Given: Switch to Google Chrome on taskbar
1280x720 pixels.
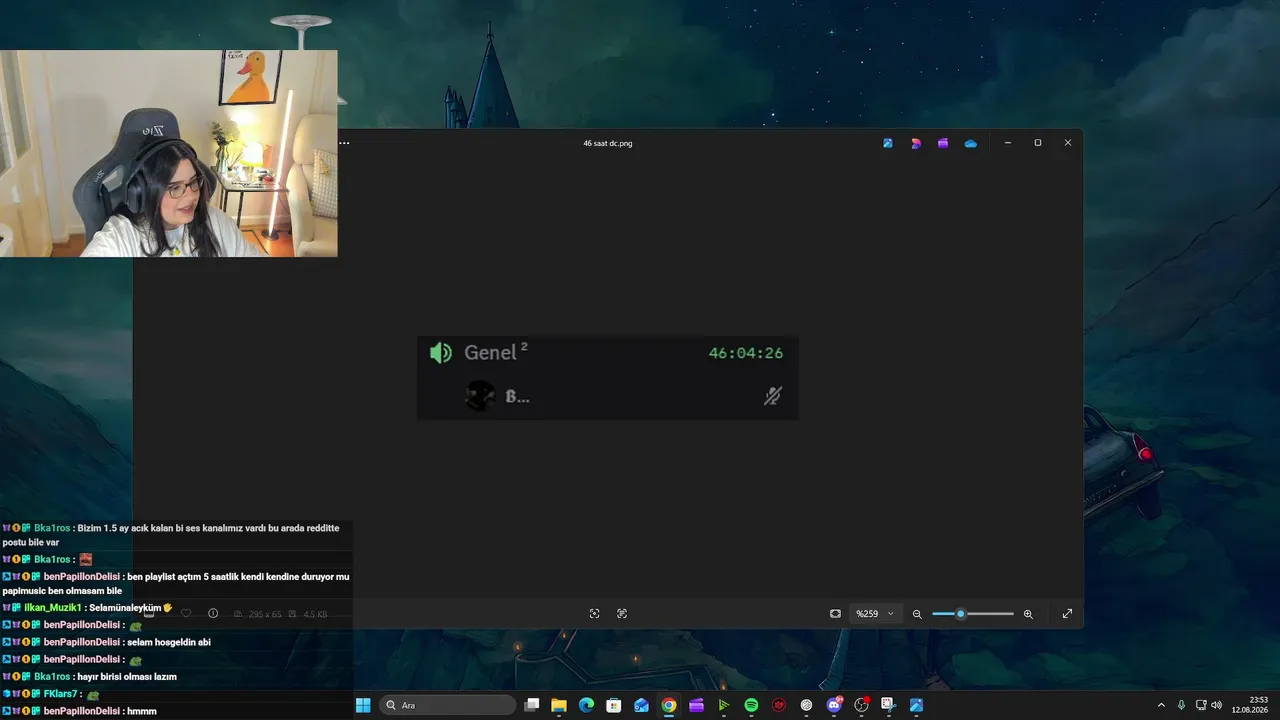Looking at the screenshot, I should tap(669, 705).
